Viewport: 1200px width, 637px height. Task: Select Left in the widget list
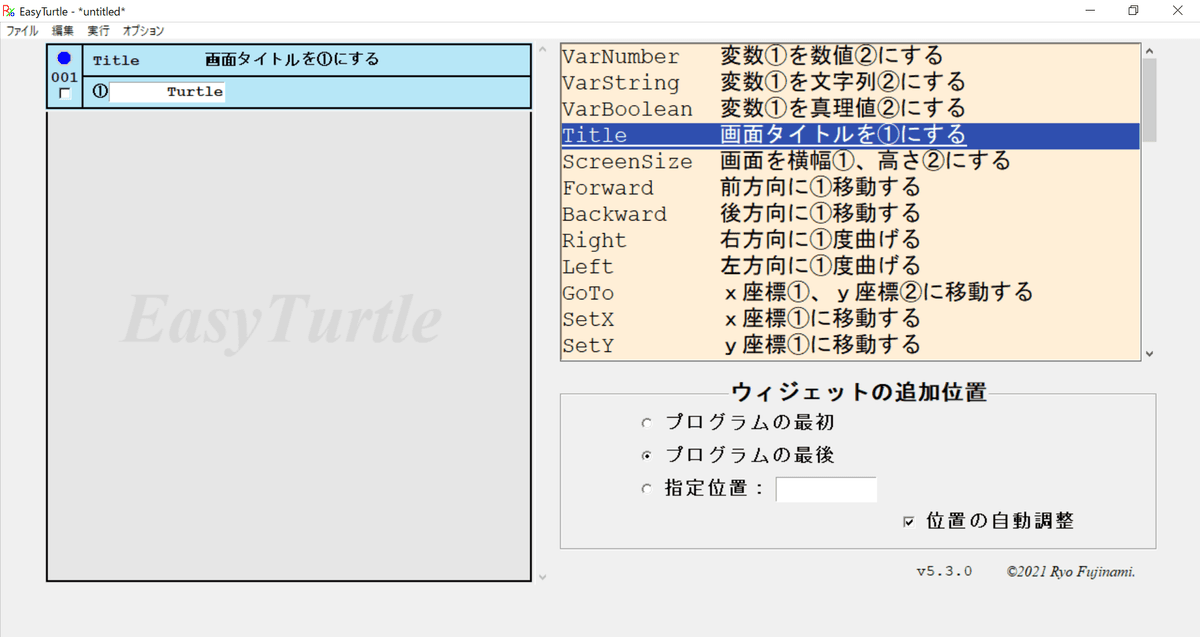pyautogui.click(x=850, y=267)
